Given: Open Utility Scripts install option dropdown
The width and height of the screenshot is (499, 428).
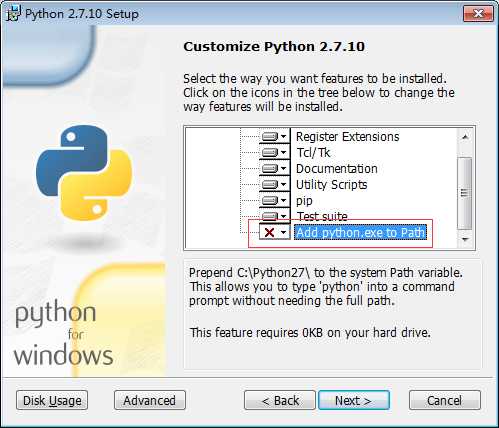Looking at the screenshot, I should tap(274, 184).
